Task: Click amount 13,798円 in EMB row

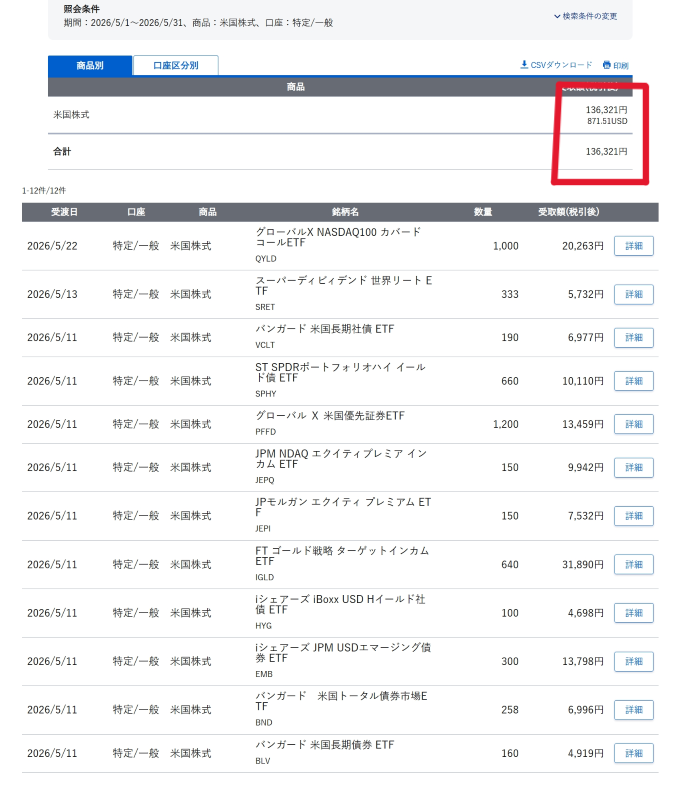Action: 583,661
